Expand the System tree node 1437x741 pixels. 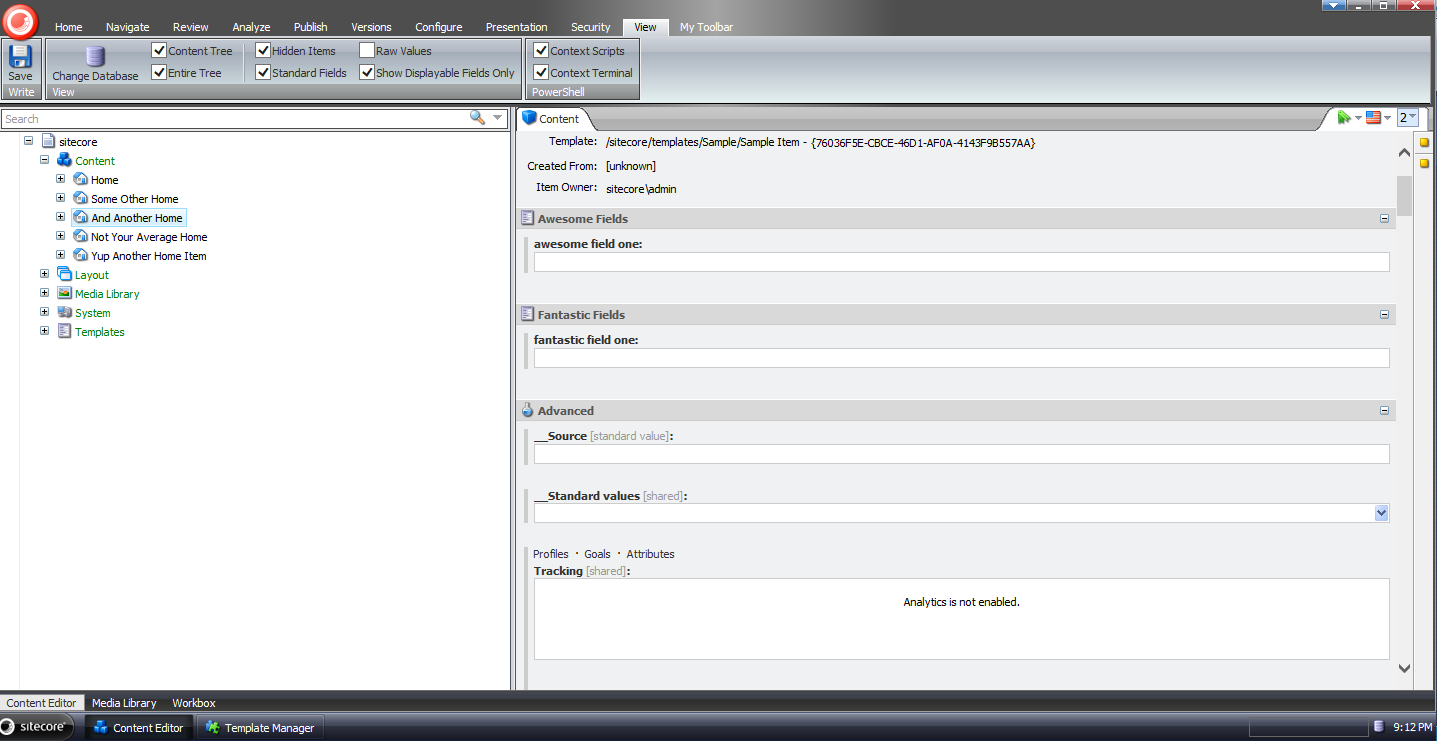[44, 313]
